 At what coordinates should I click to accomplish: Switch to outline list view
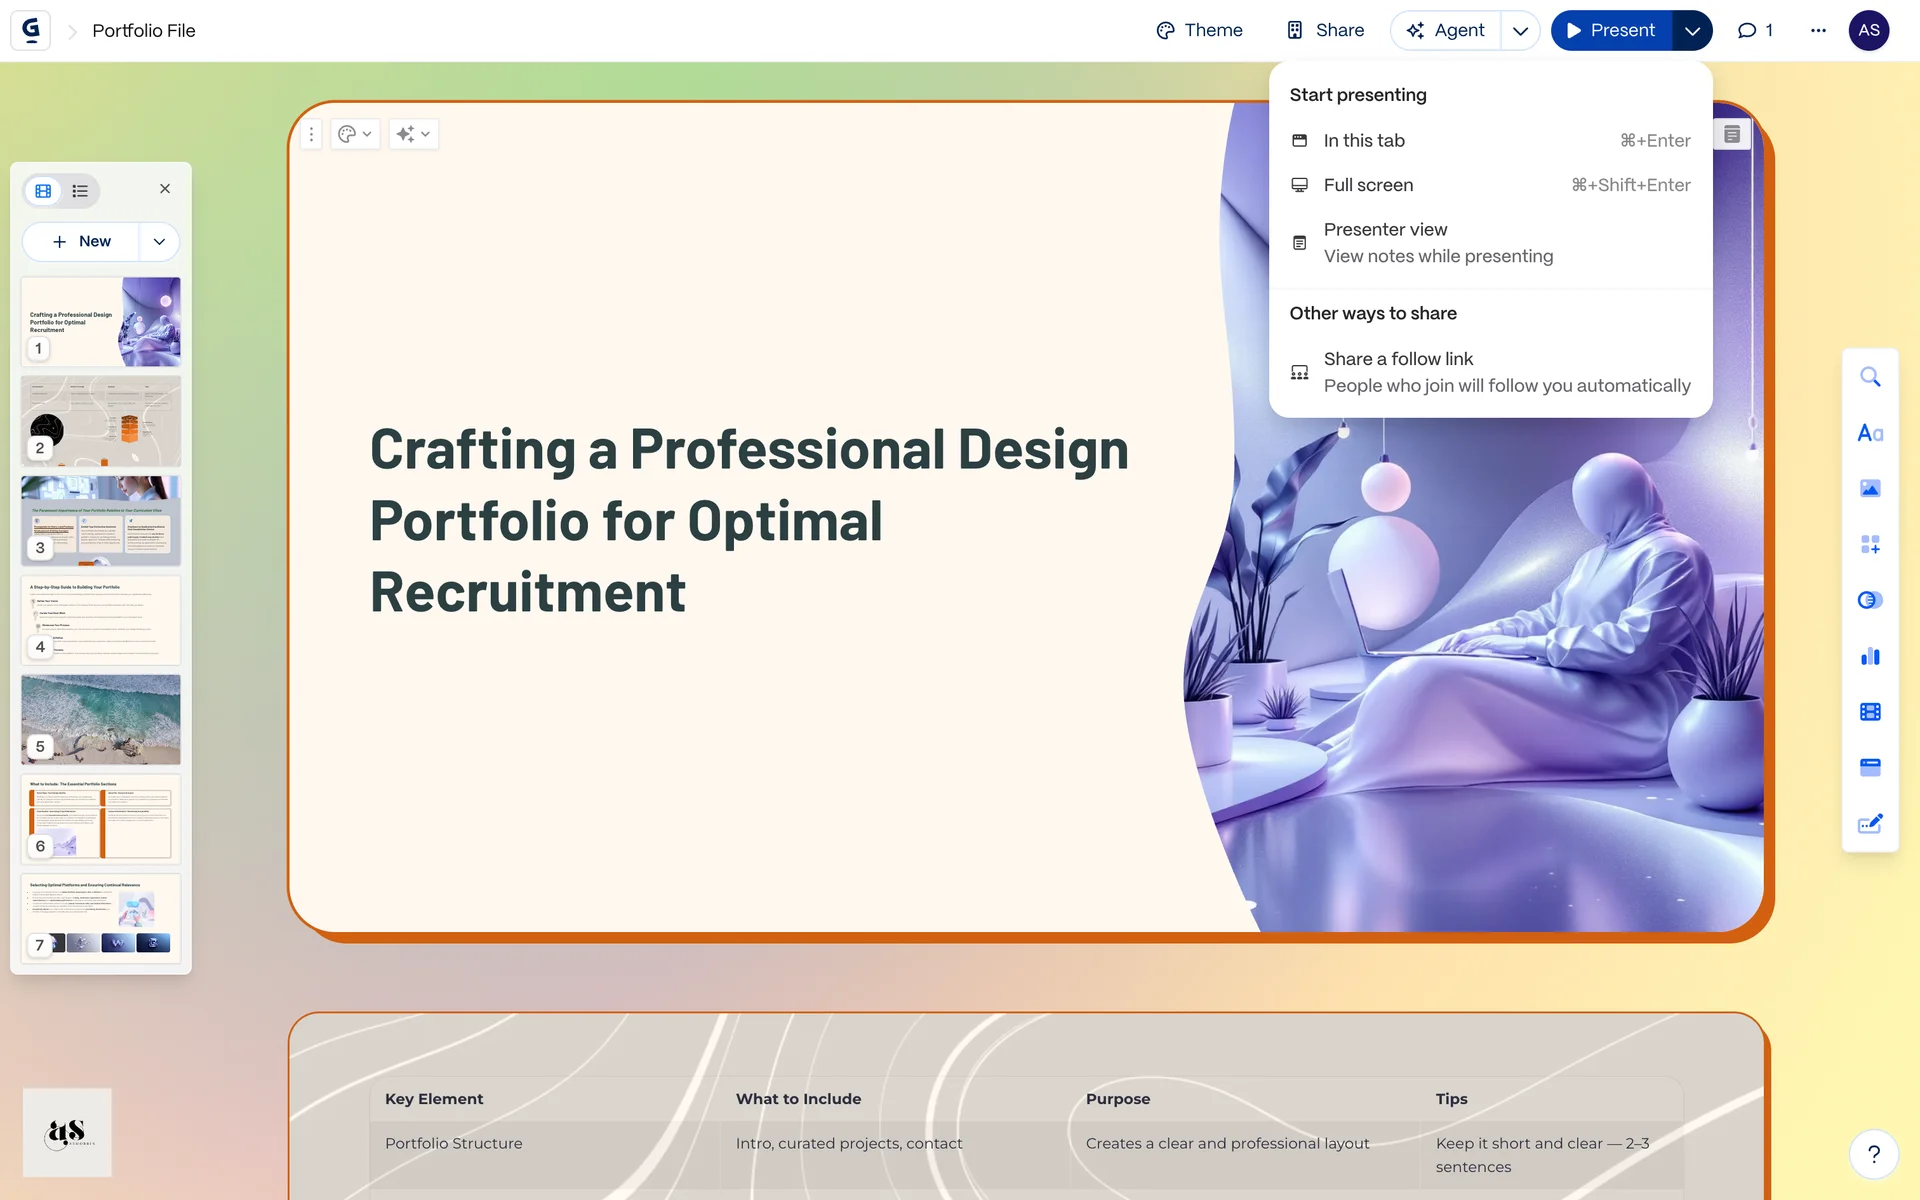tap(80, 190)
